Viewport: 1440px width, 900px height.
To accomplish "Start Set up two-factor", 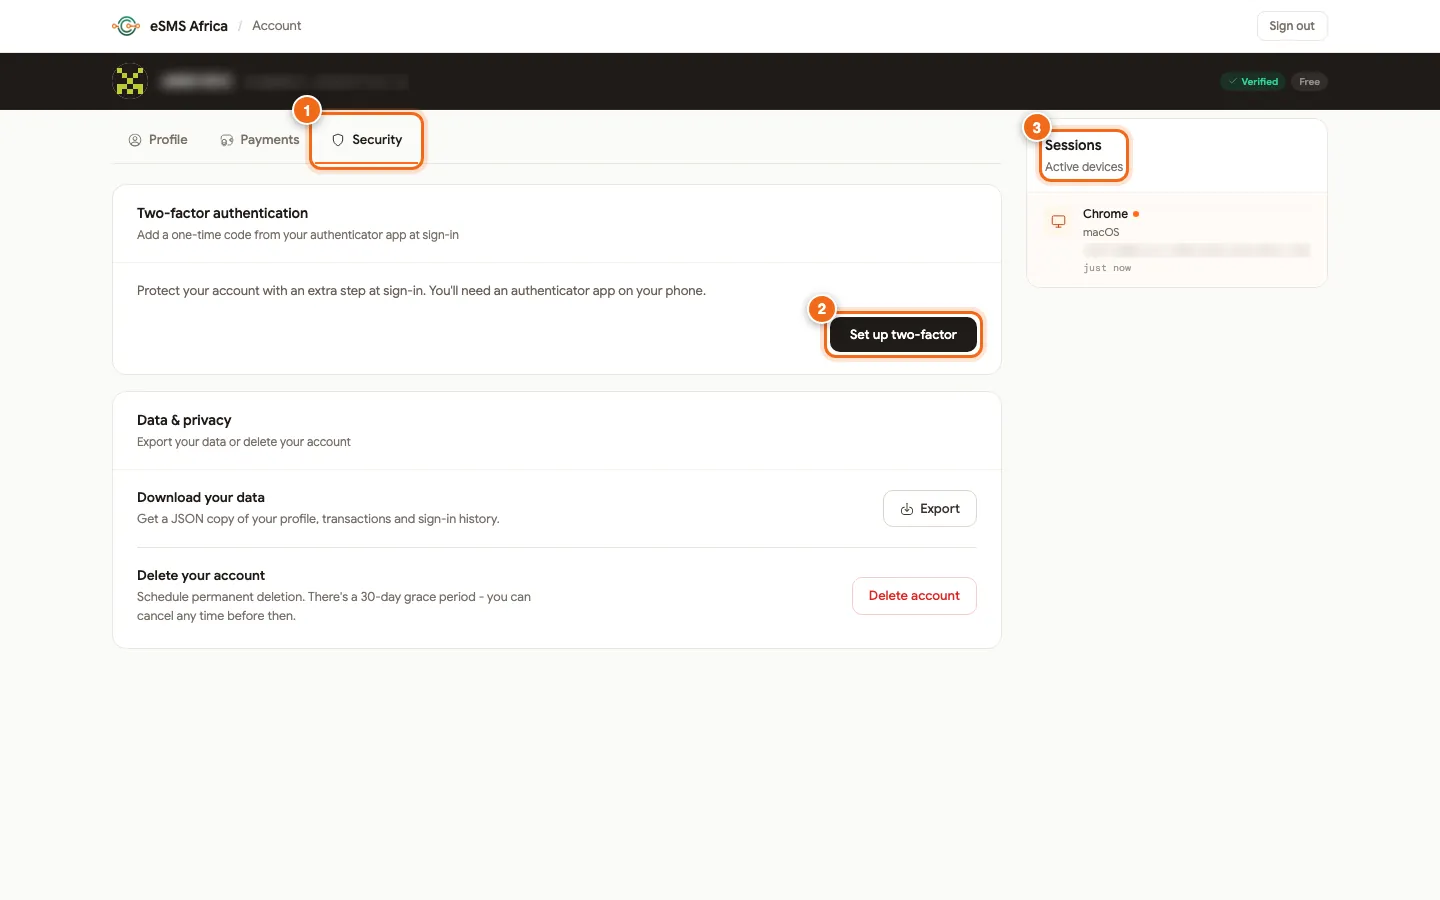I will (903, 335).
